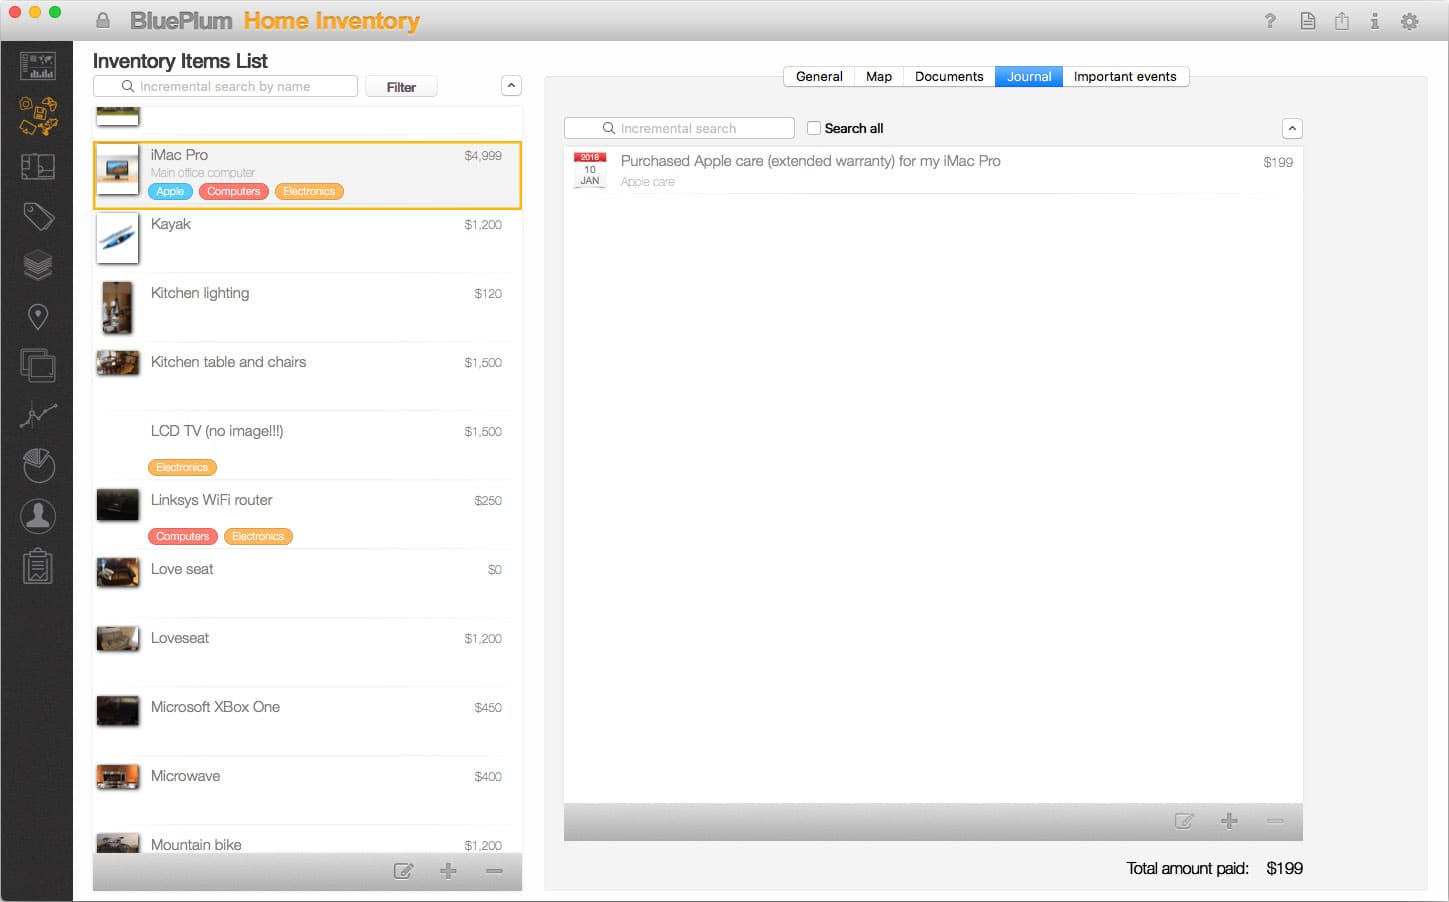
Task: Enable the Search all checkbox
Action: coord(814,128)
